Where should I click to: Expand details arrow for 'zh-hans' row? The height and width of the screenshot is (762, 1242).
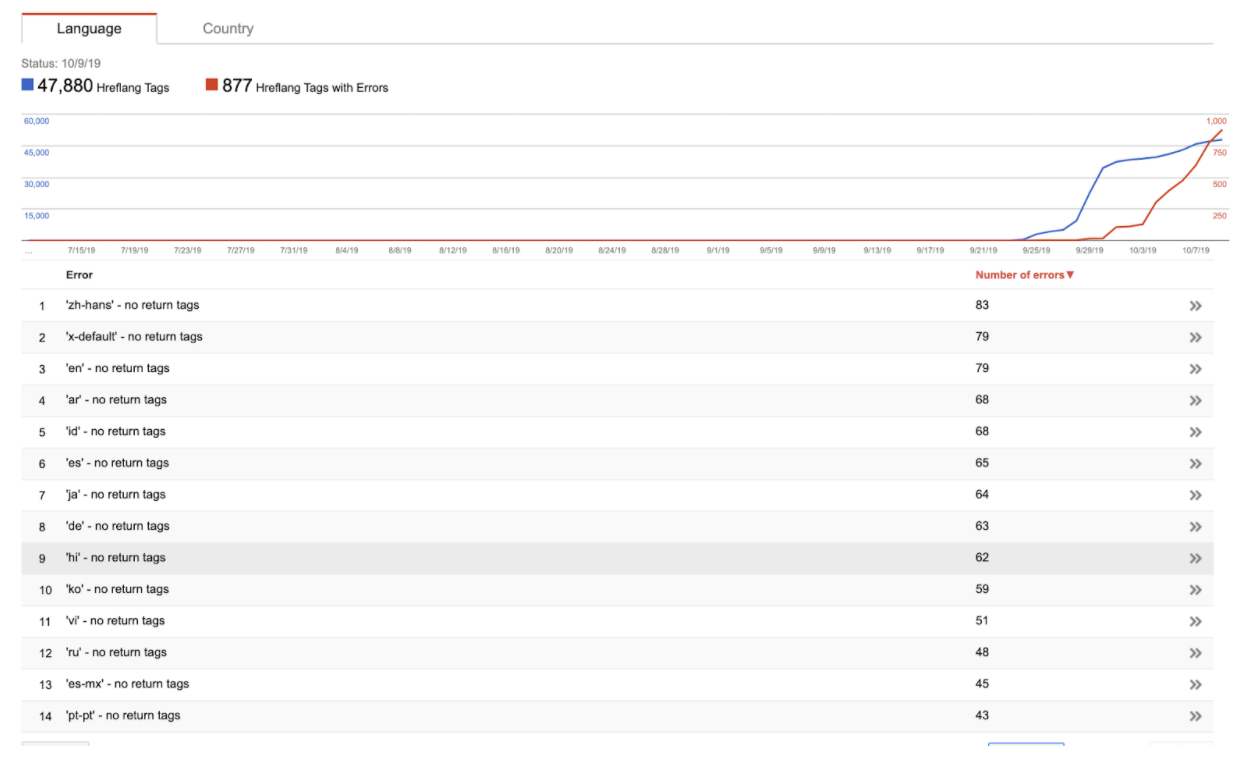(1195, 306)
